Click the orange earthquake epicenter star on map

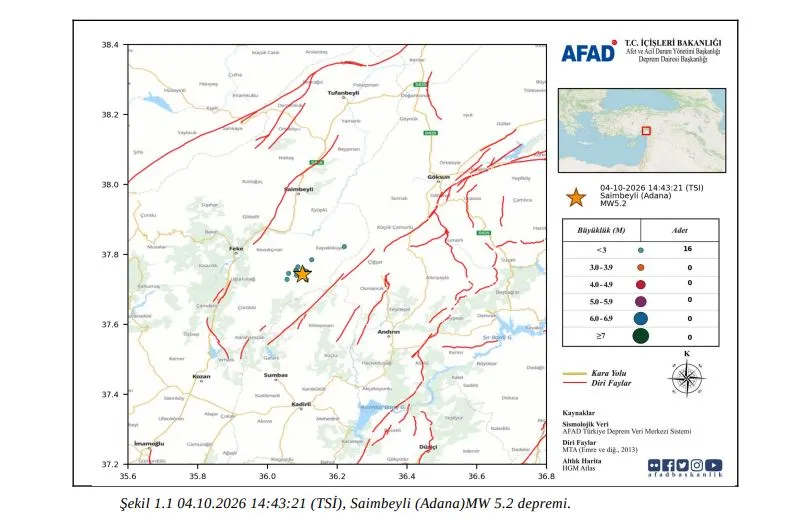302,274
